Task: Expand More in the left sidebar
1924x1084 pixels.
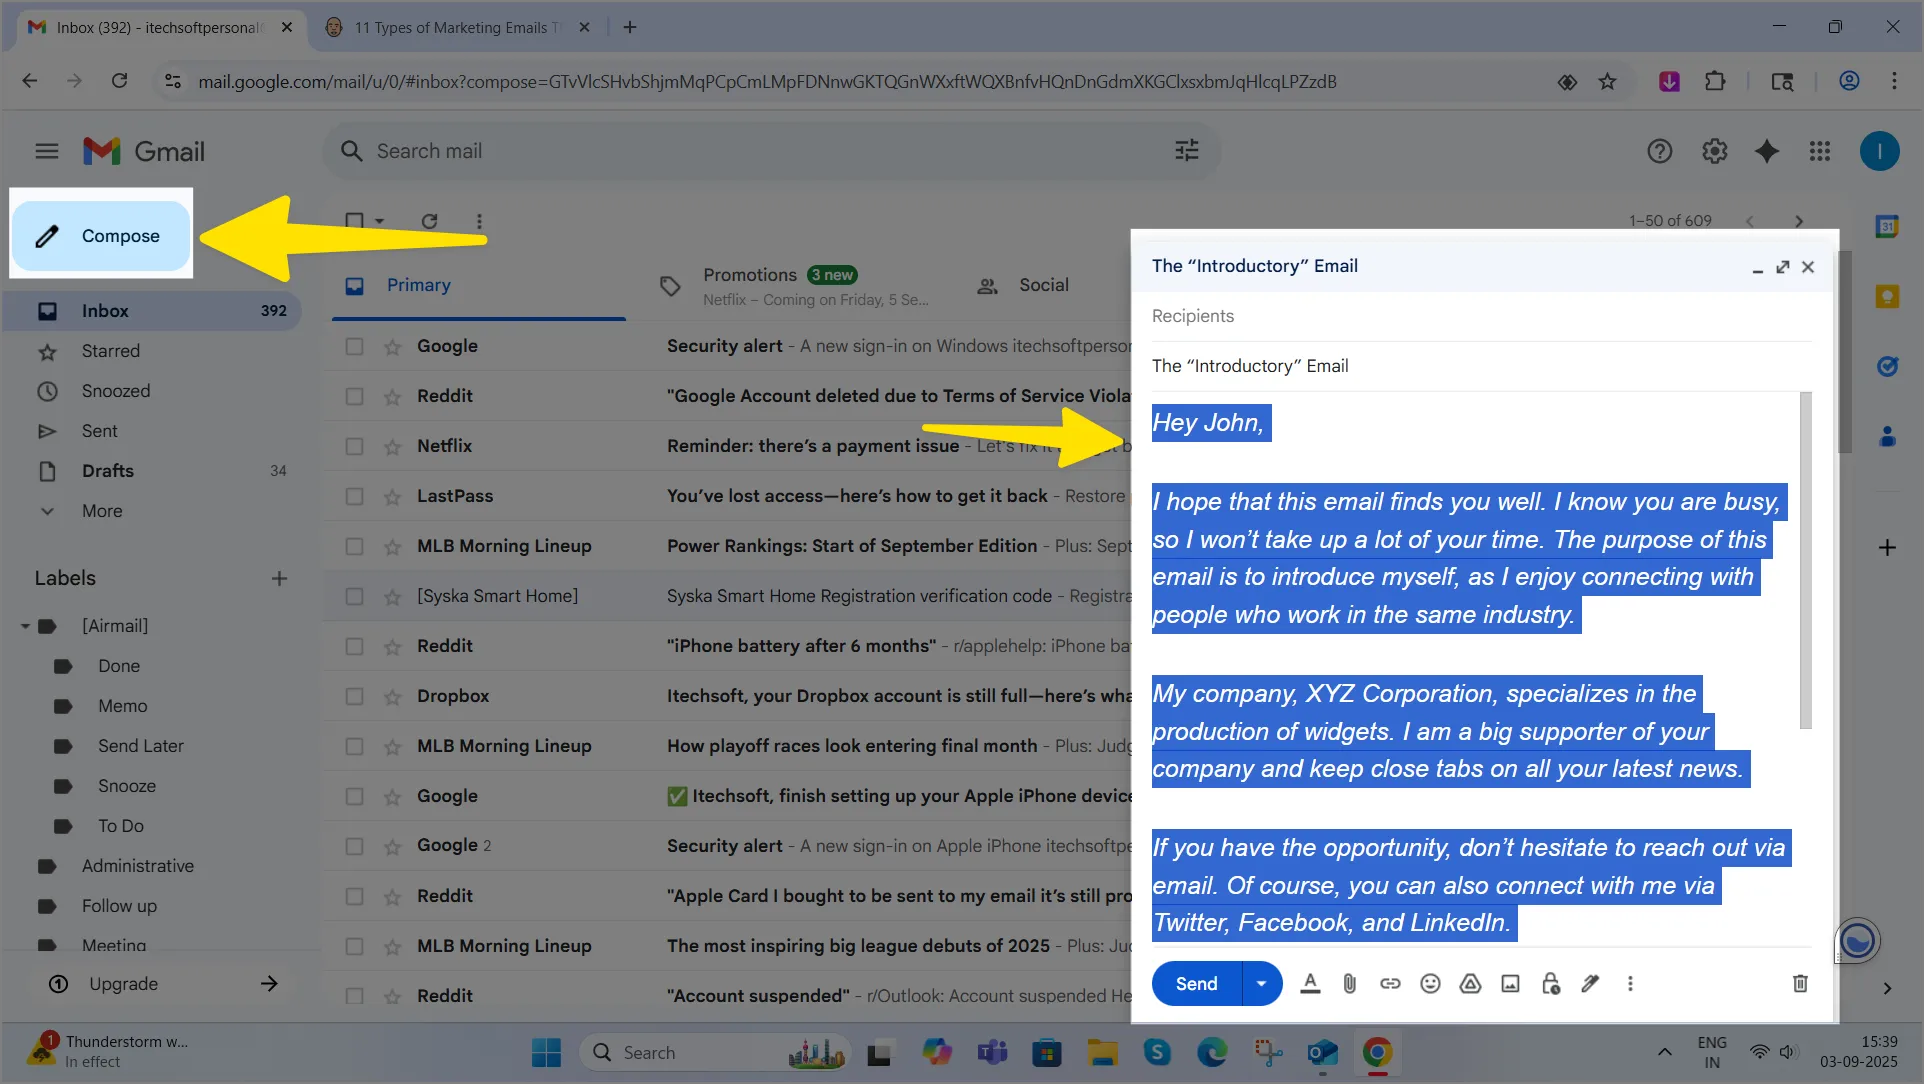Action: point(102,511)
